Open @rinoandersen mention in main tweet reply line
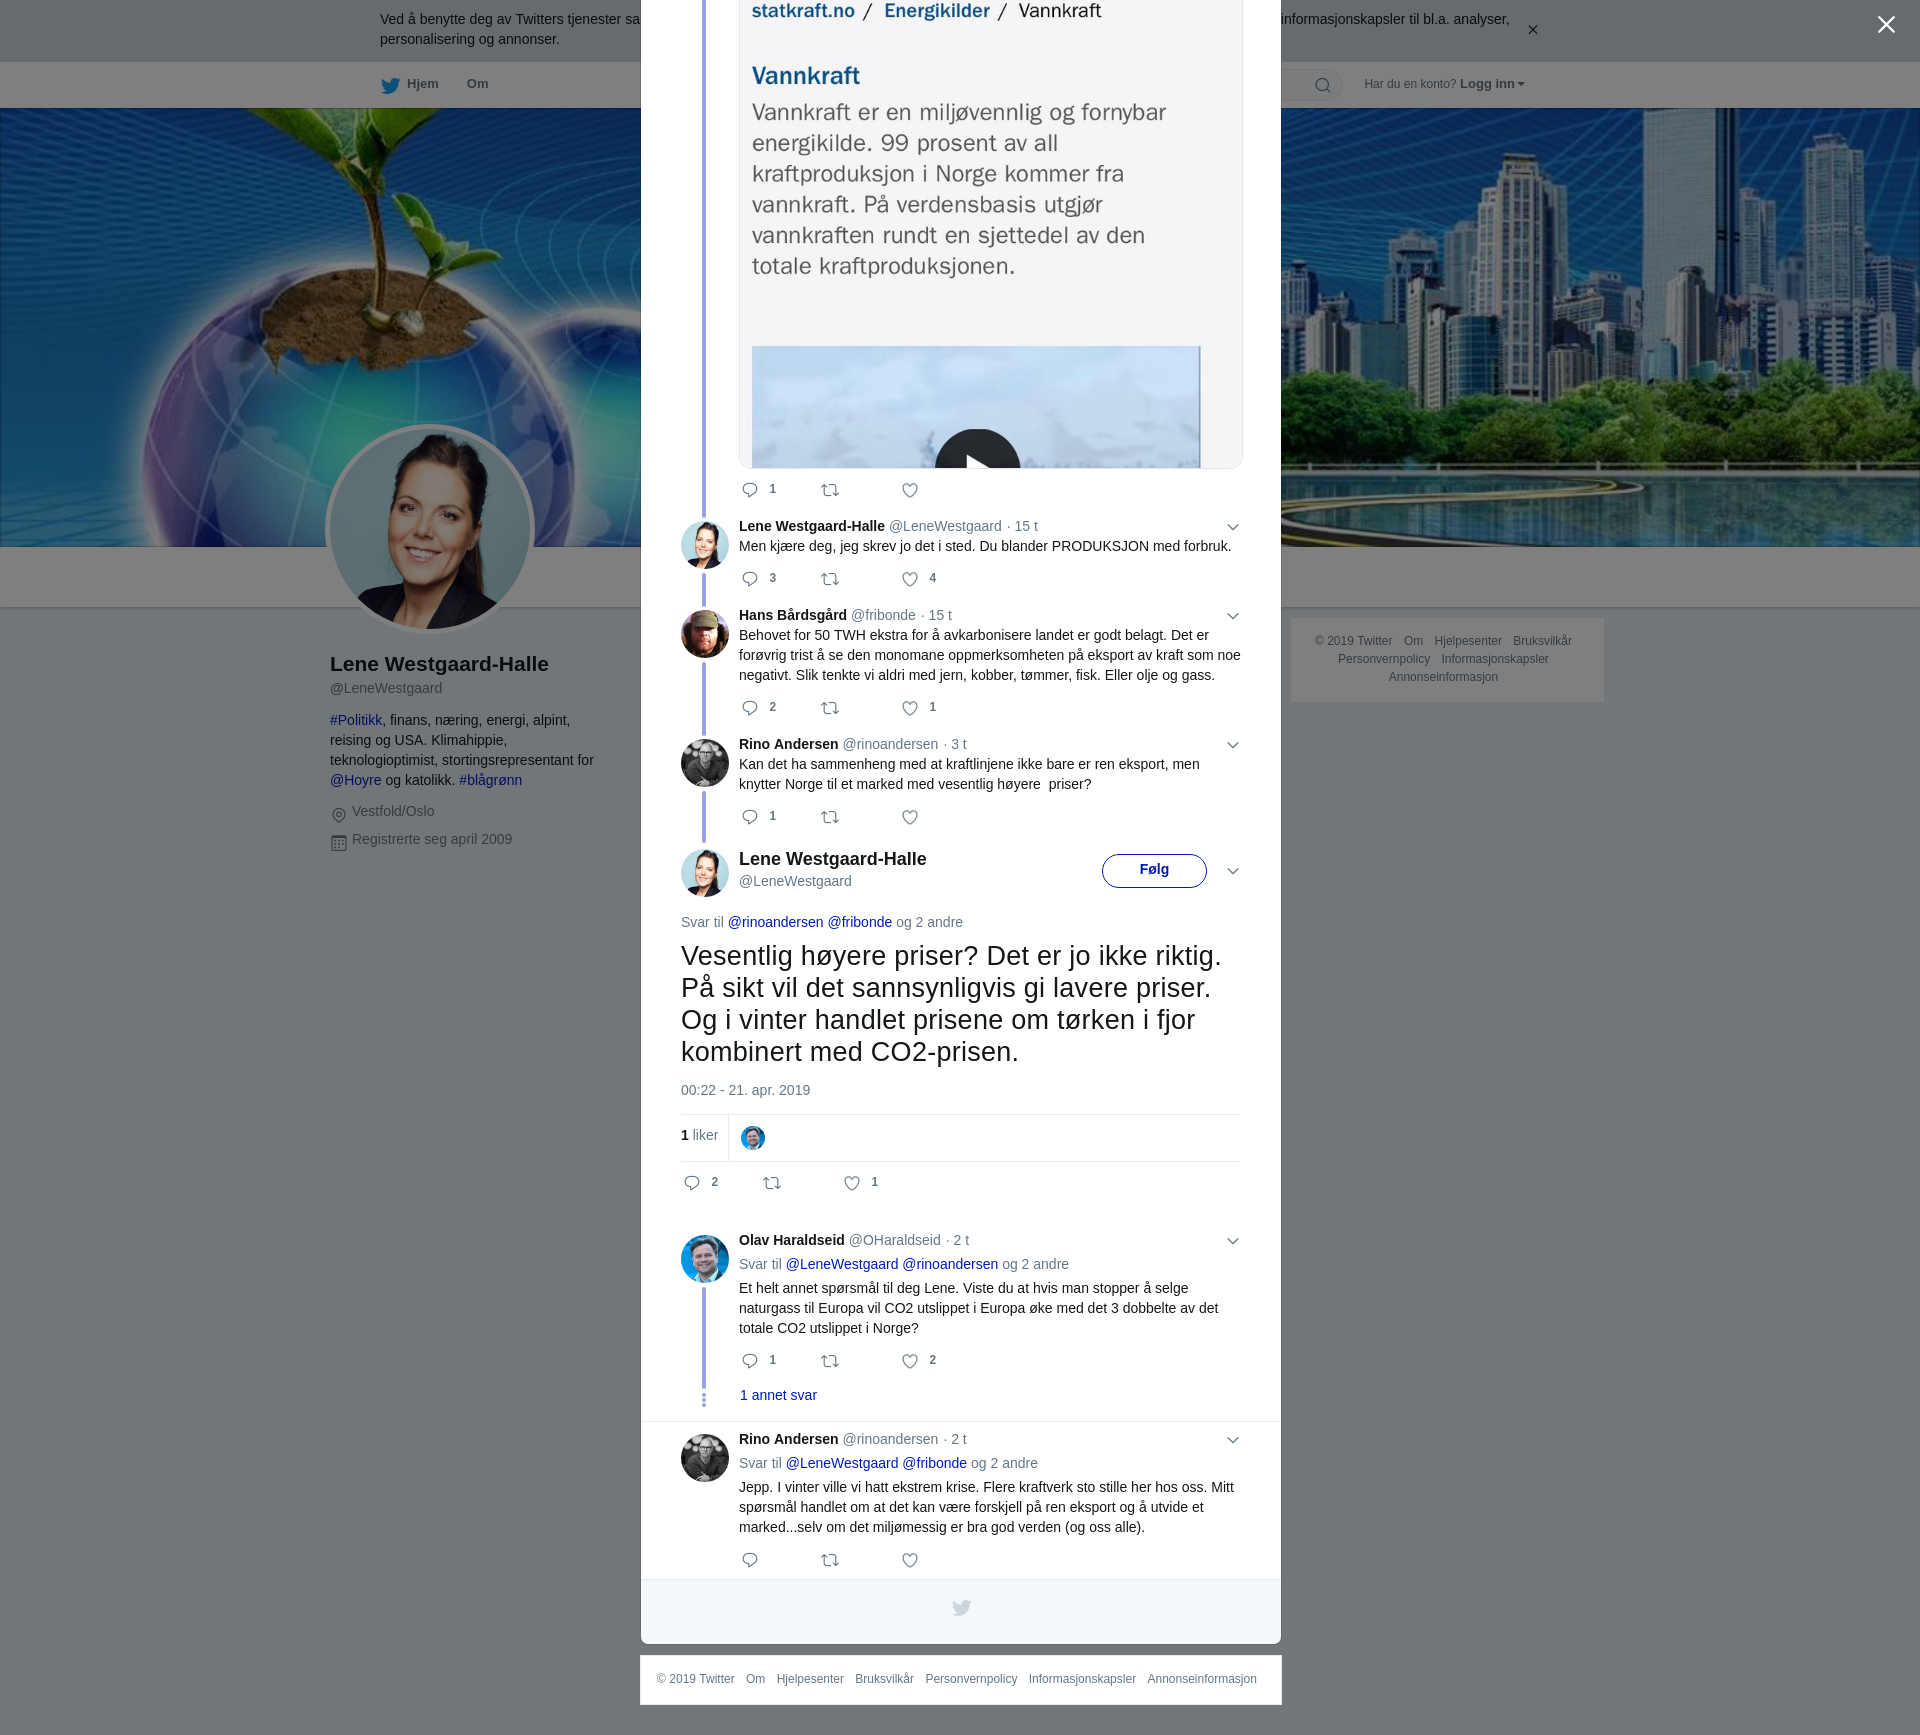Screen dimensions: 1920x1735 [775, 922]
